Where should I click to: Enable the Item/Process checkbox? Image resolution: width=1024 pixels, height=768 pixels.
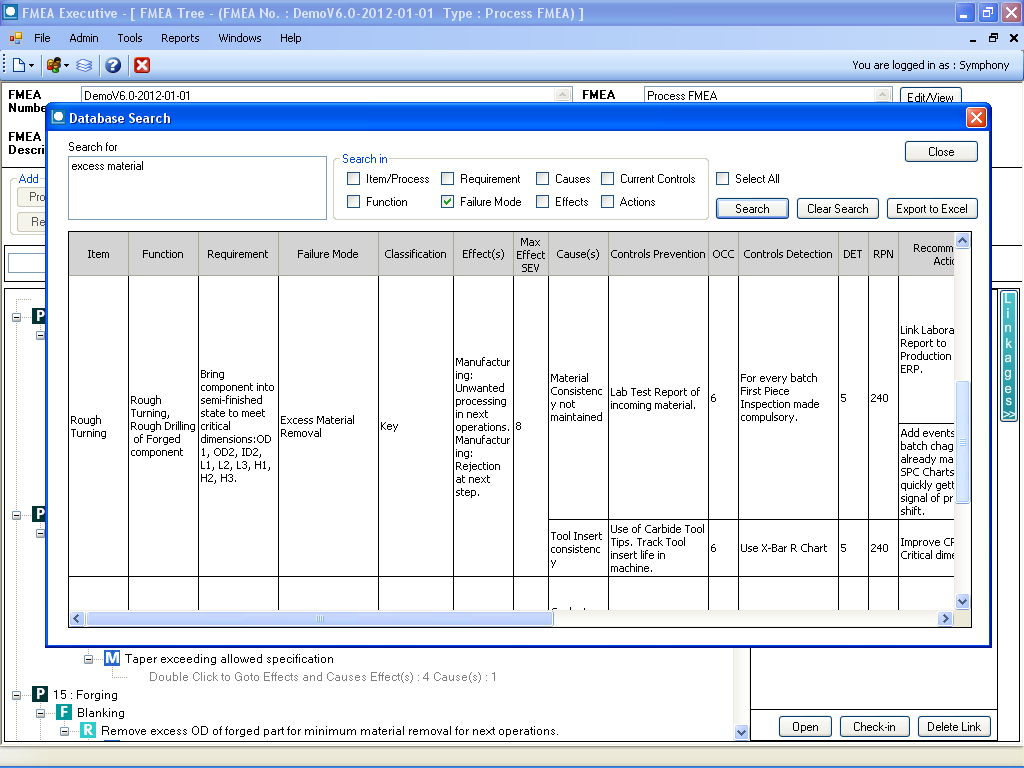click(x=353, y=178)
